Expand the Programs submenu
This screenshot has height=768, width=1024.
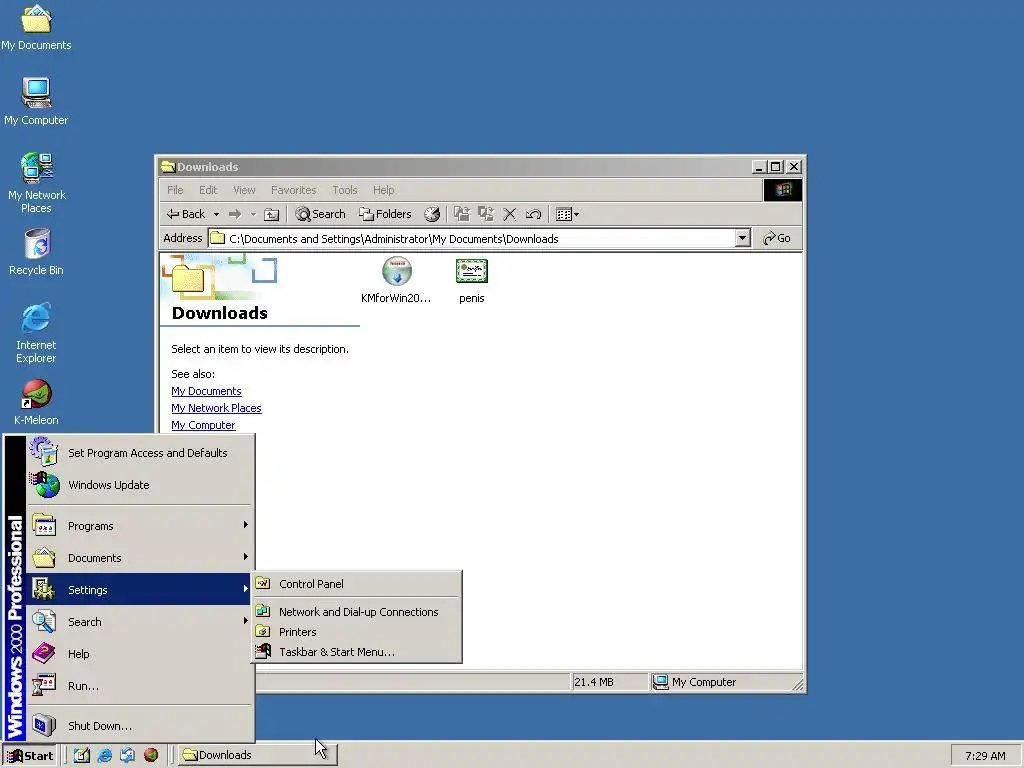(139, 526)
